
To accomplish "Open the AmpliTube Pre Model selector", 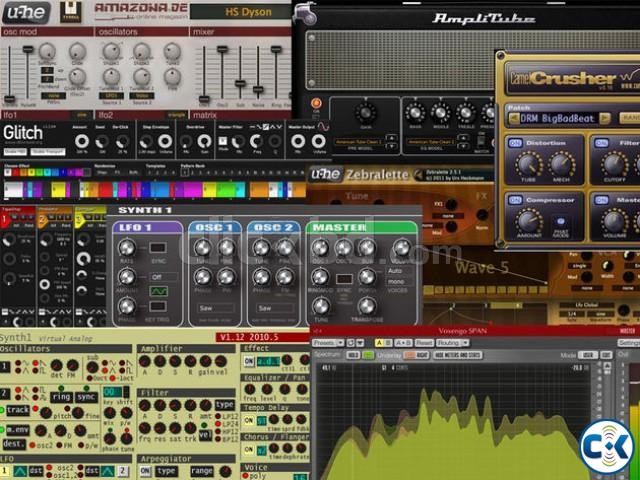I will [359, 142].
